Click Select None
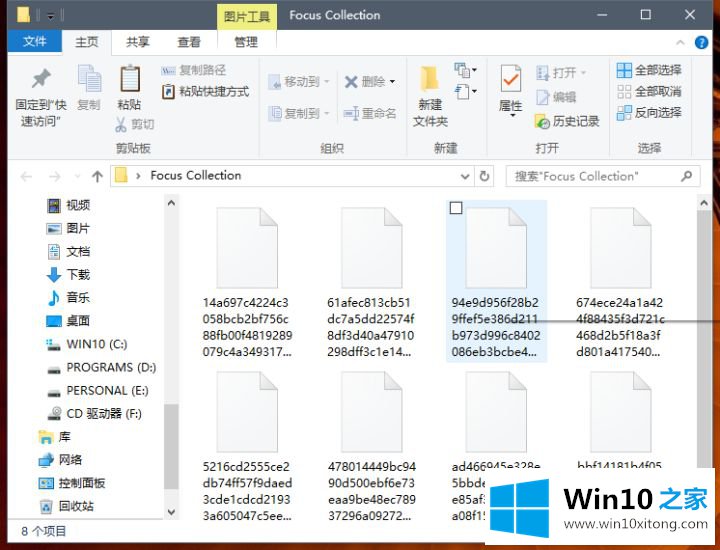The width and height of the screenshot is (720, 550). click(649, 91)
